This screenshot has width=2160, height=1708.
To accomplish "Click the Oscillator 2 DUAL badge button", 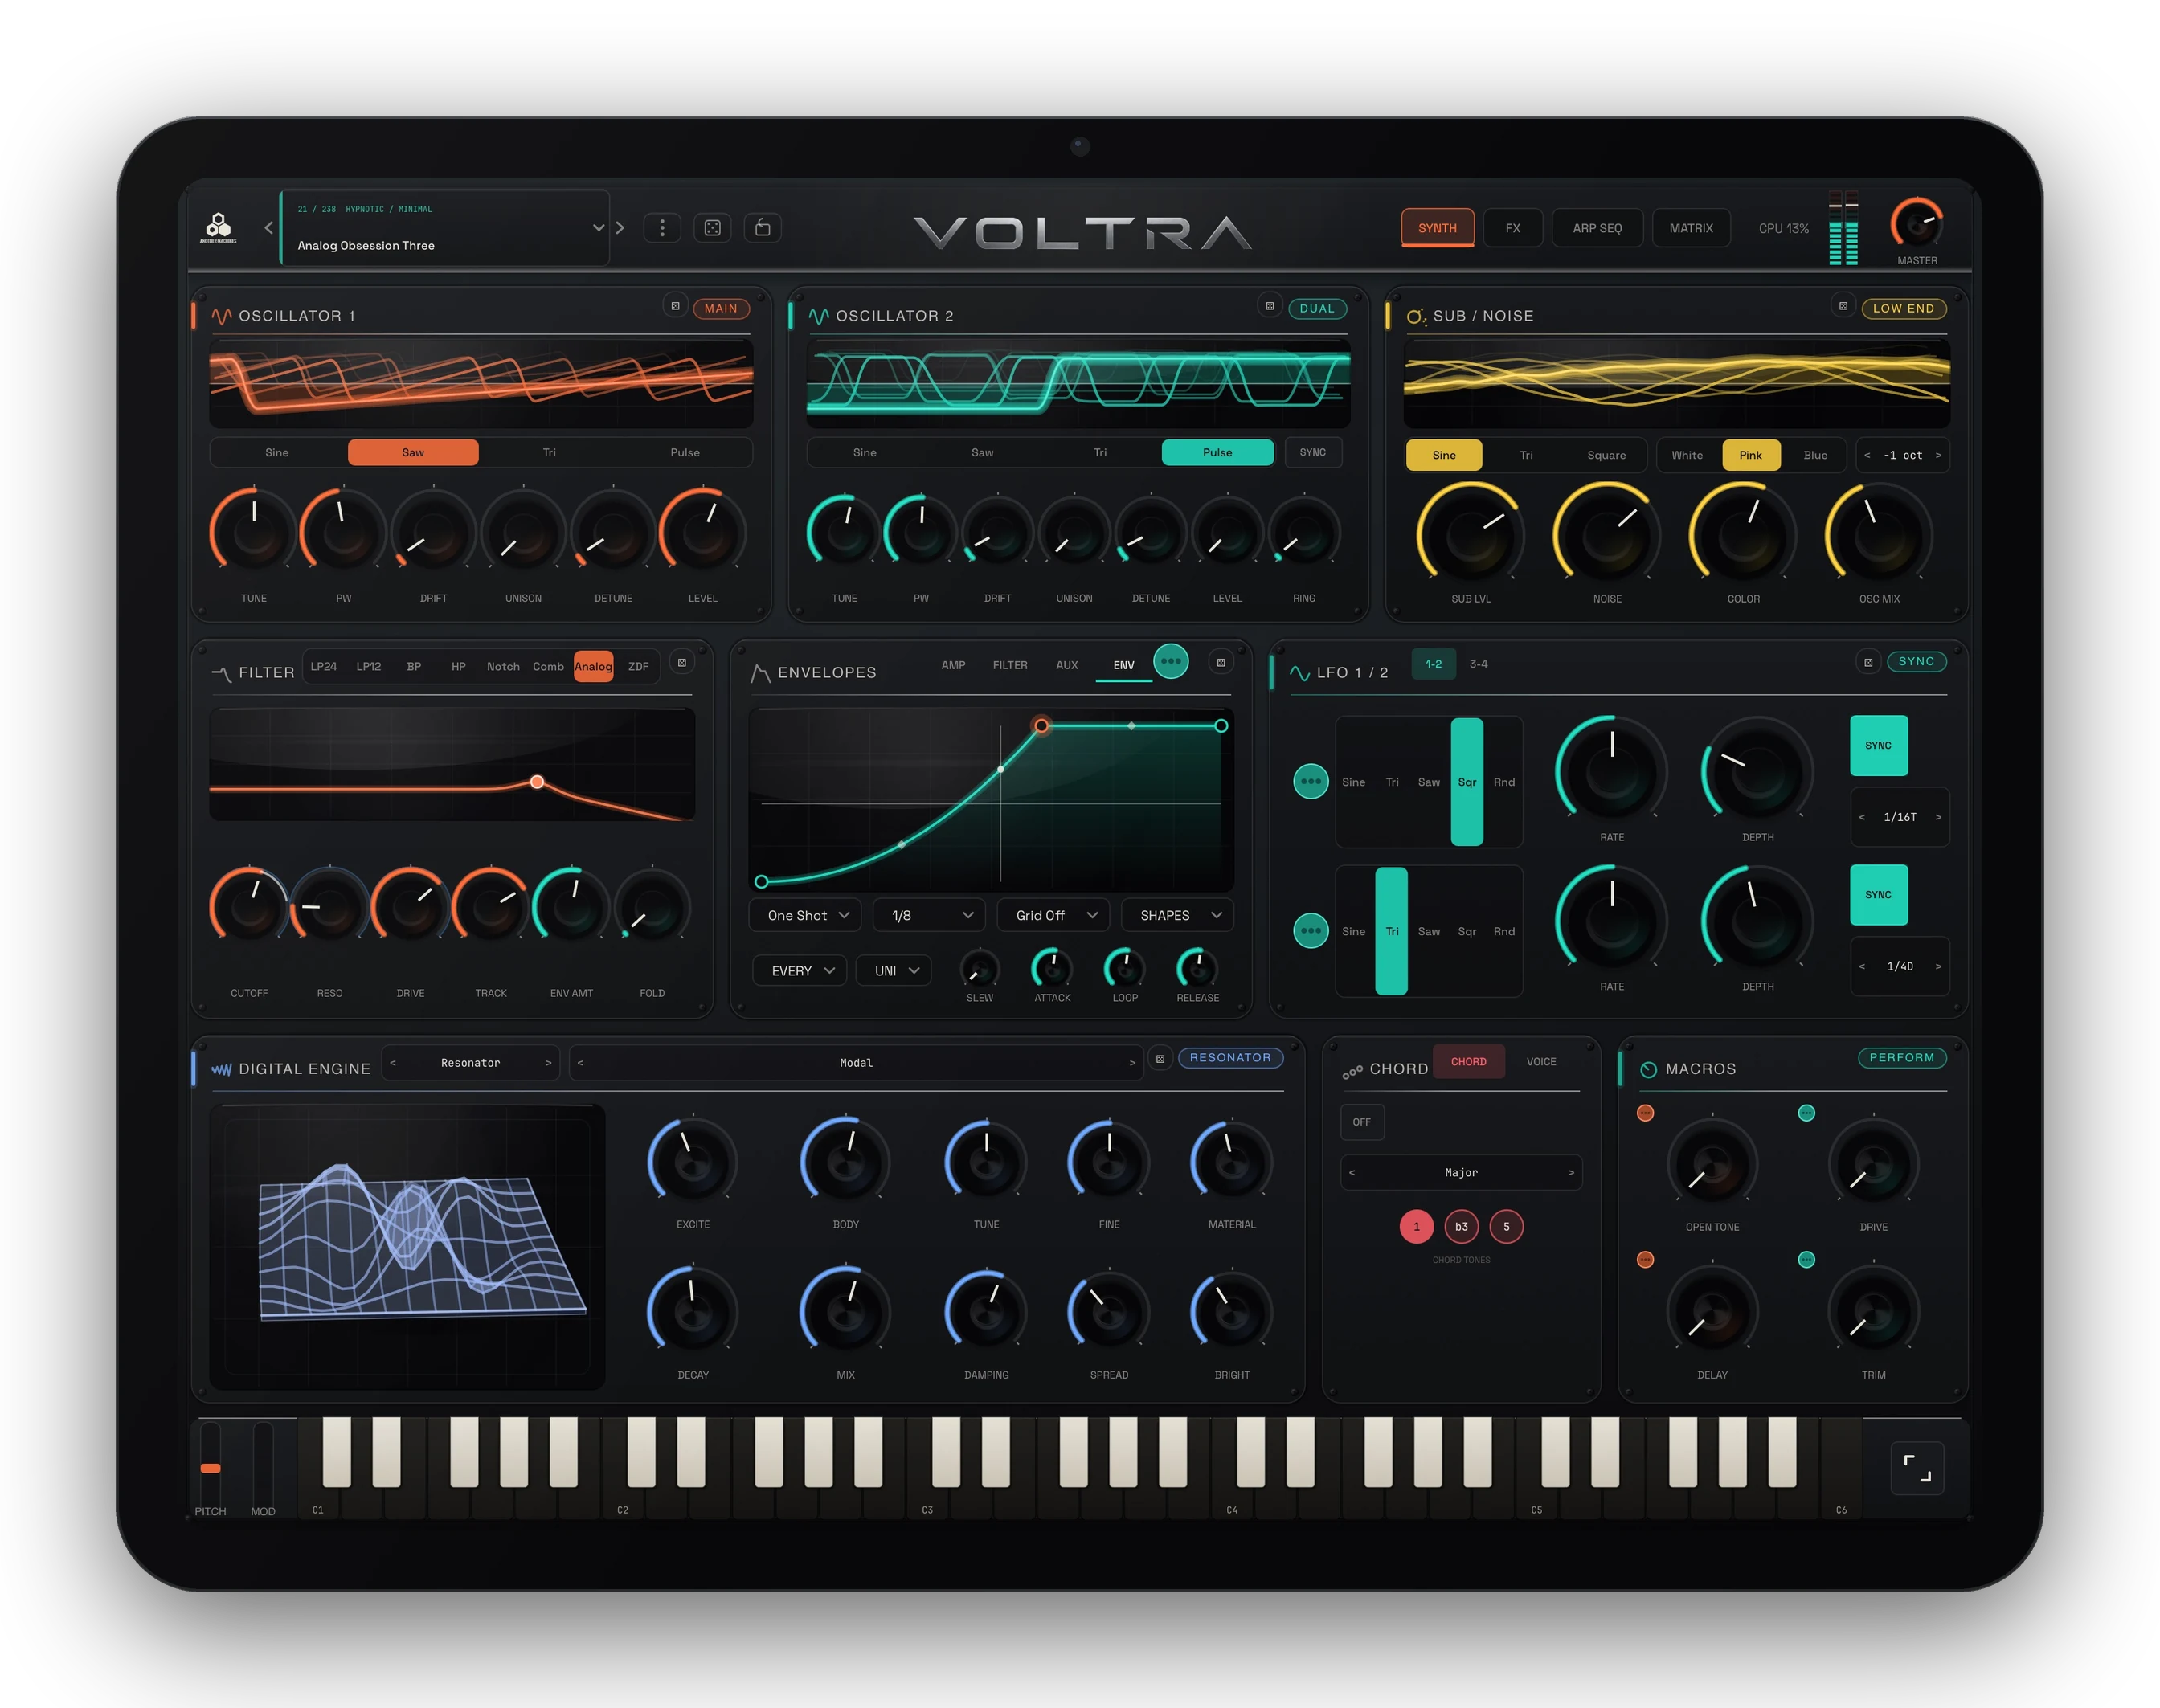I will 1317,308.
